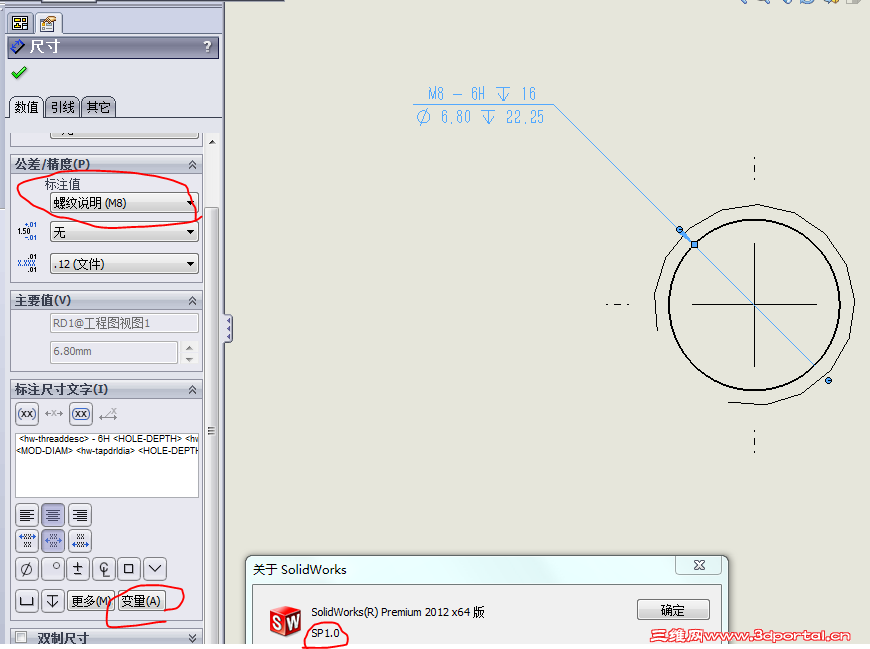870x649 pixels.
Task: Insert the counterbore symbol
Action: click(x=27, y=601)
